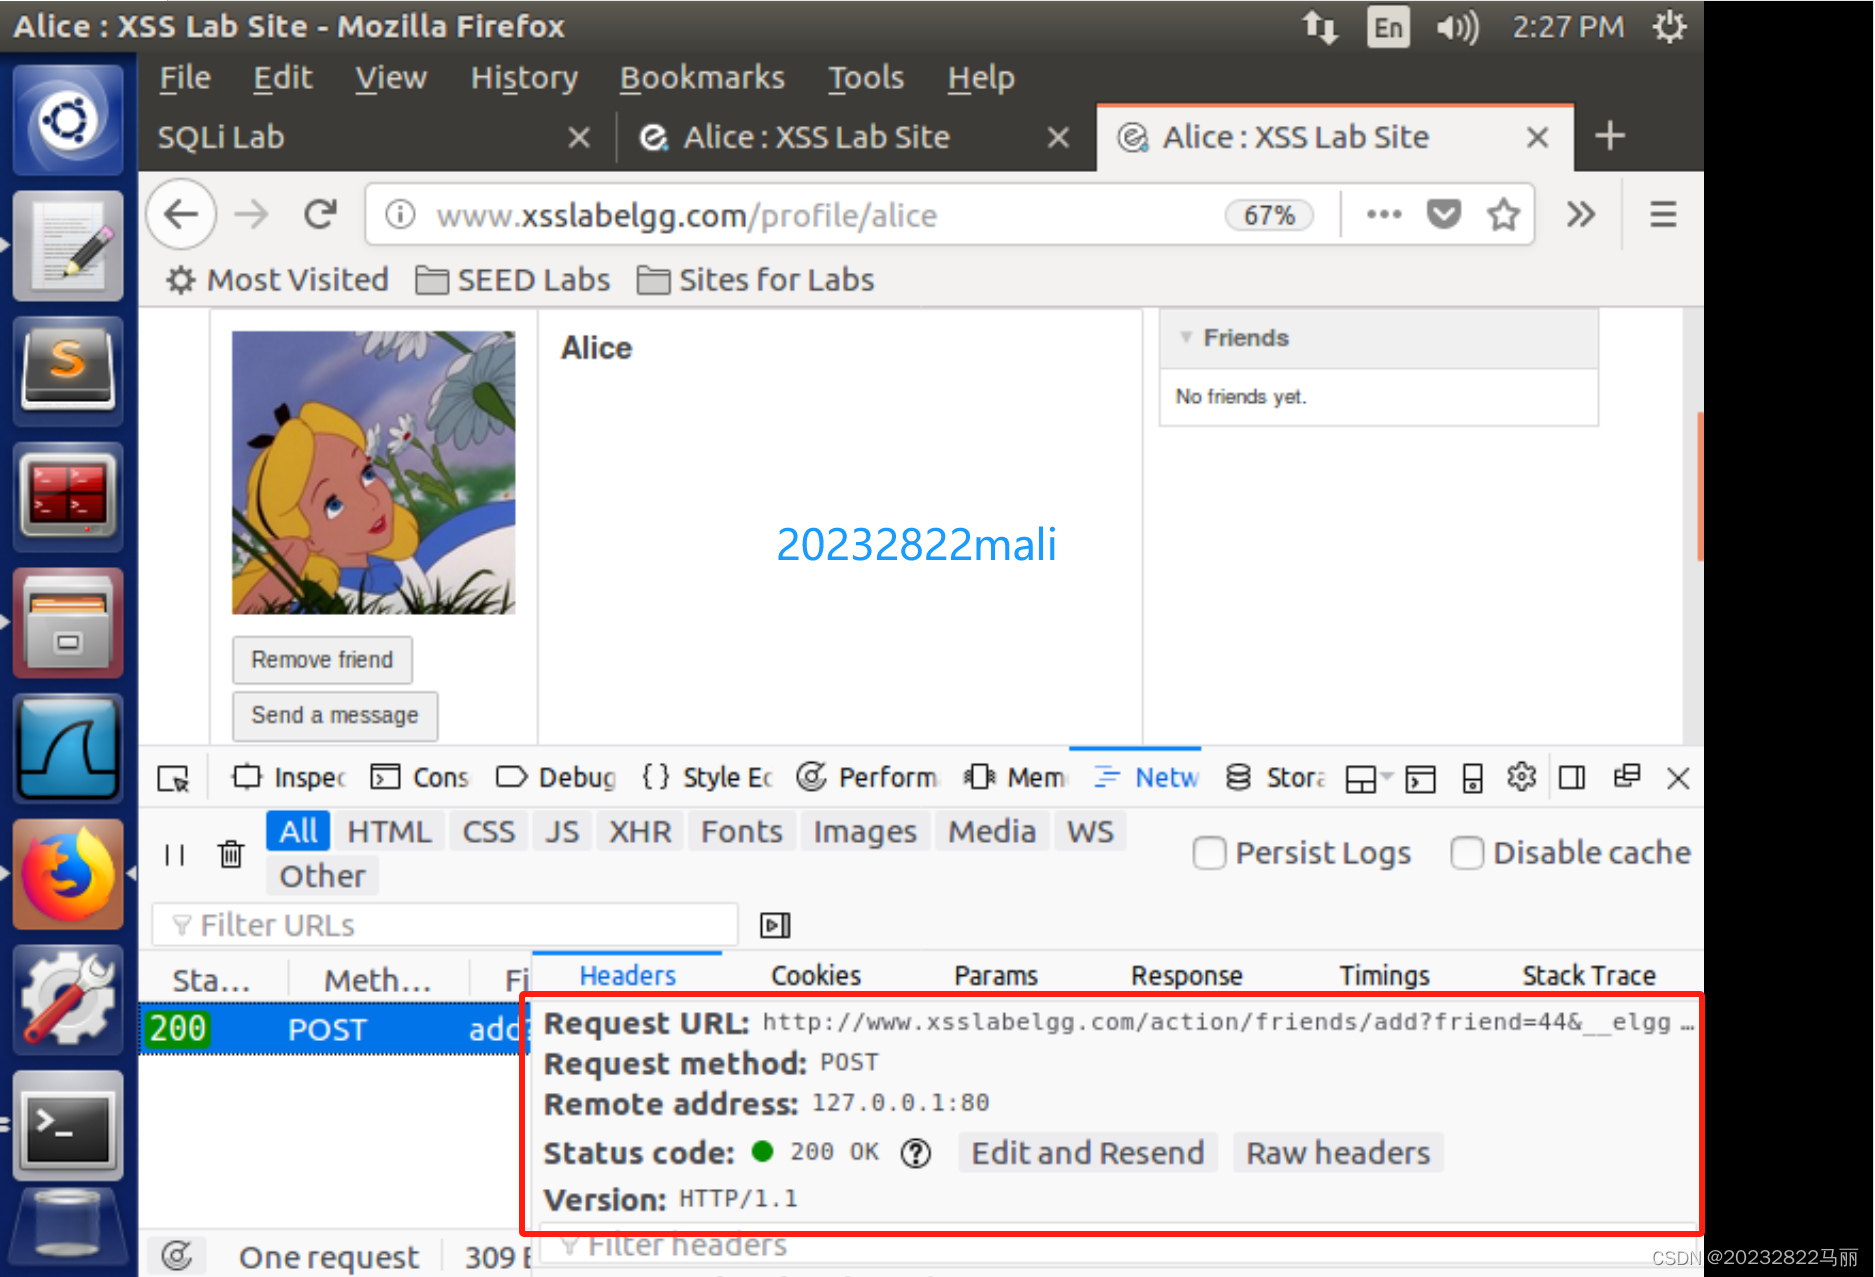Image resolution: width=1875 pixels, height=1277 pixels.
Task: Open Ubuntu dash search
Action: click(68, 121)
